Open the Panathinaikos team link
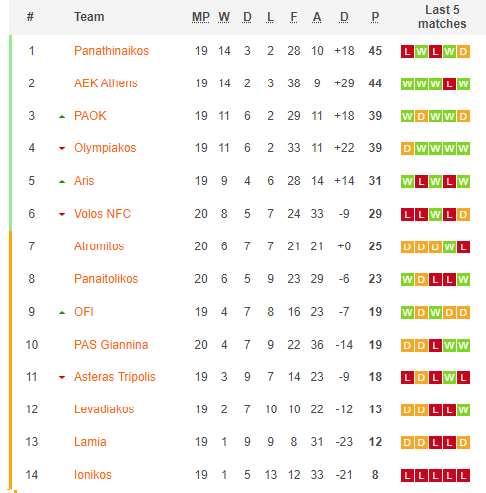Image resolution: width=486 pixels, height=493 pixels. (x=111, y=51)
